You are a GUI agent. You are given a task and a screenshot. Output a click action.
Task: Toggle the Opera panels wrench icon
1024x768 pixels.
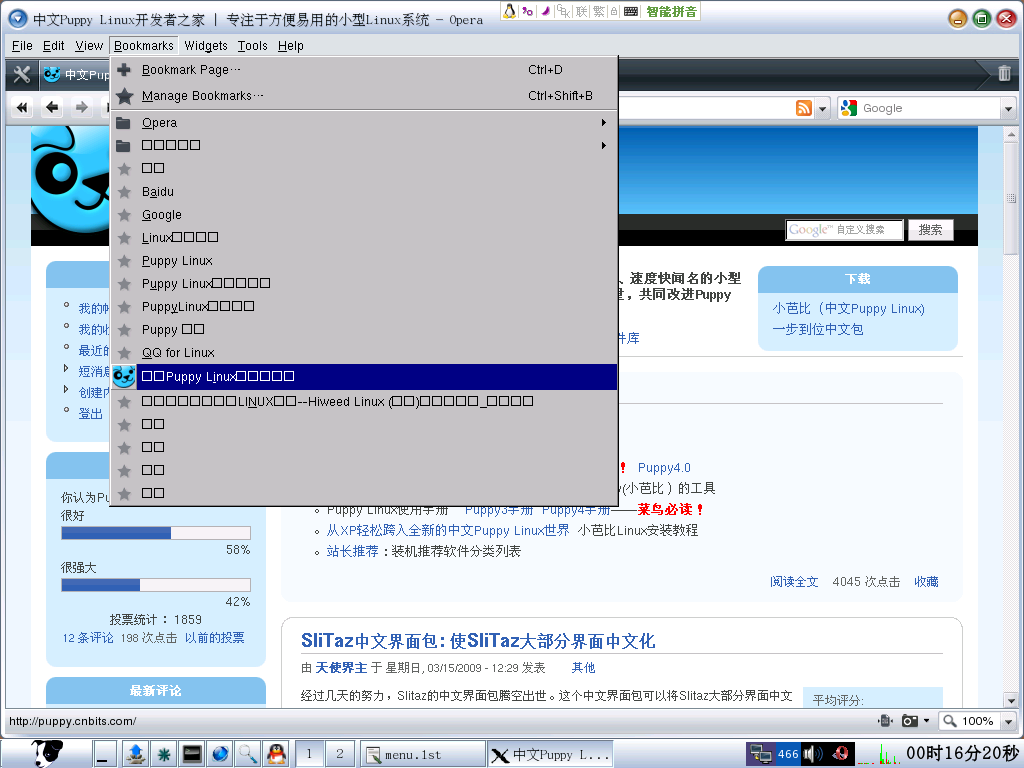tap(22, 74)
